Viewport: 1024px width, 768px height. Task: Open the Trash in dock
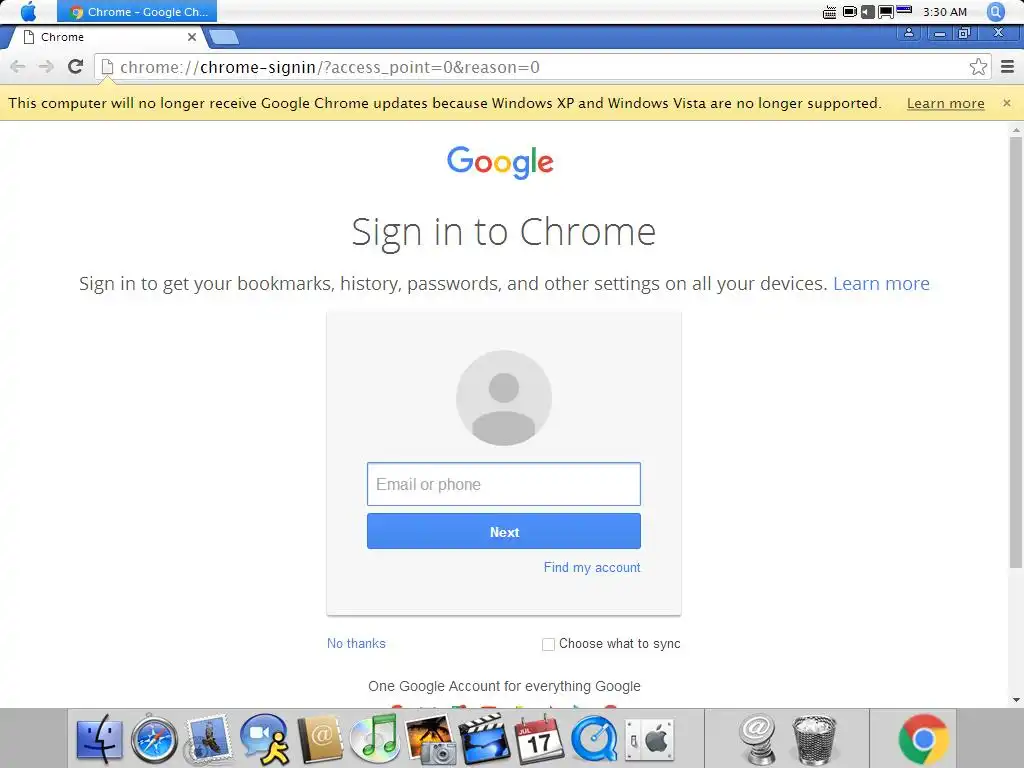(x=814, y=740)
